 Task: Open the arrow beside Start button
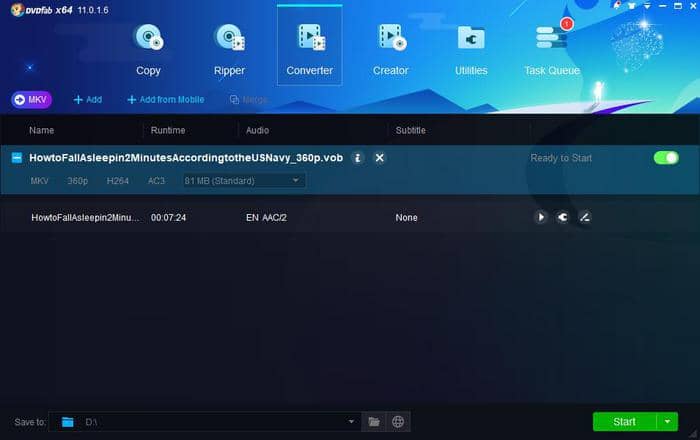point(667,422)
